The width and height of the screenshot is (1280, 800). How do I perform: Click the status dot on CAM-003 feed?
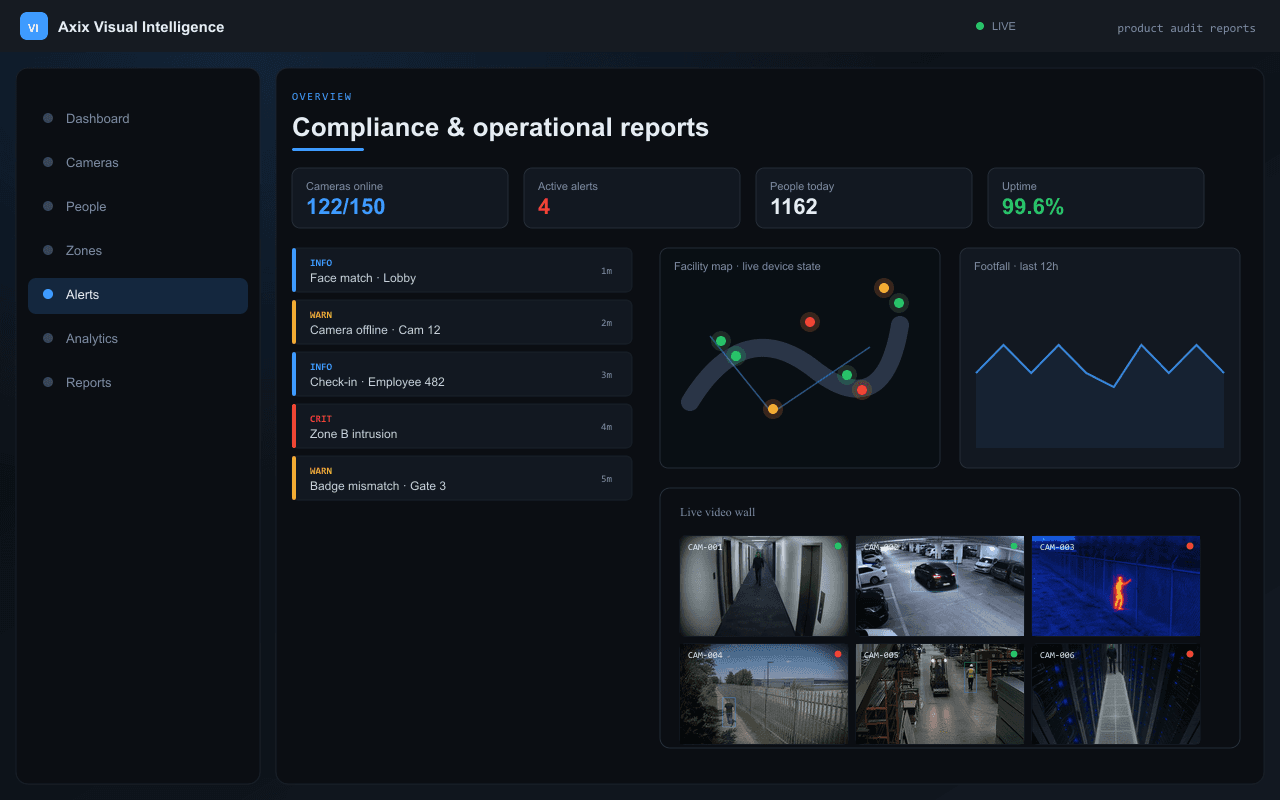tap(1190, 546)
